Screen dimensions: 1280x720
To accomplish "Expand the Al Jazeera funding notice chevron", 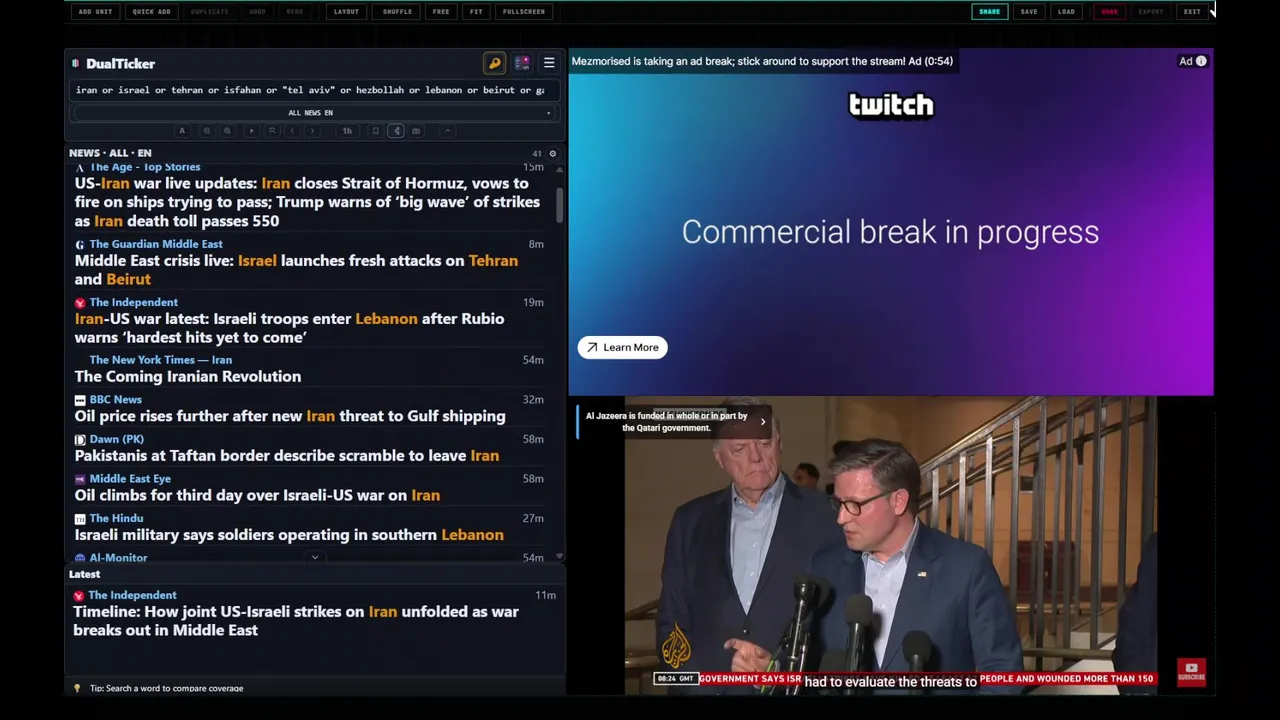I will pyautogui.click(x=763, y=421).
